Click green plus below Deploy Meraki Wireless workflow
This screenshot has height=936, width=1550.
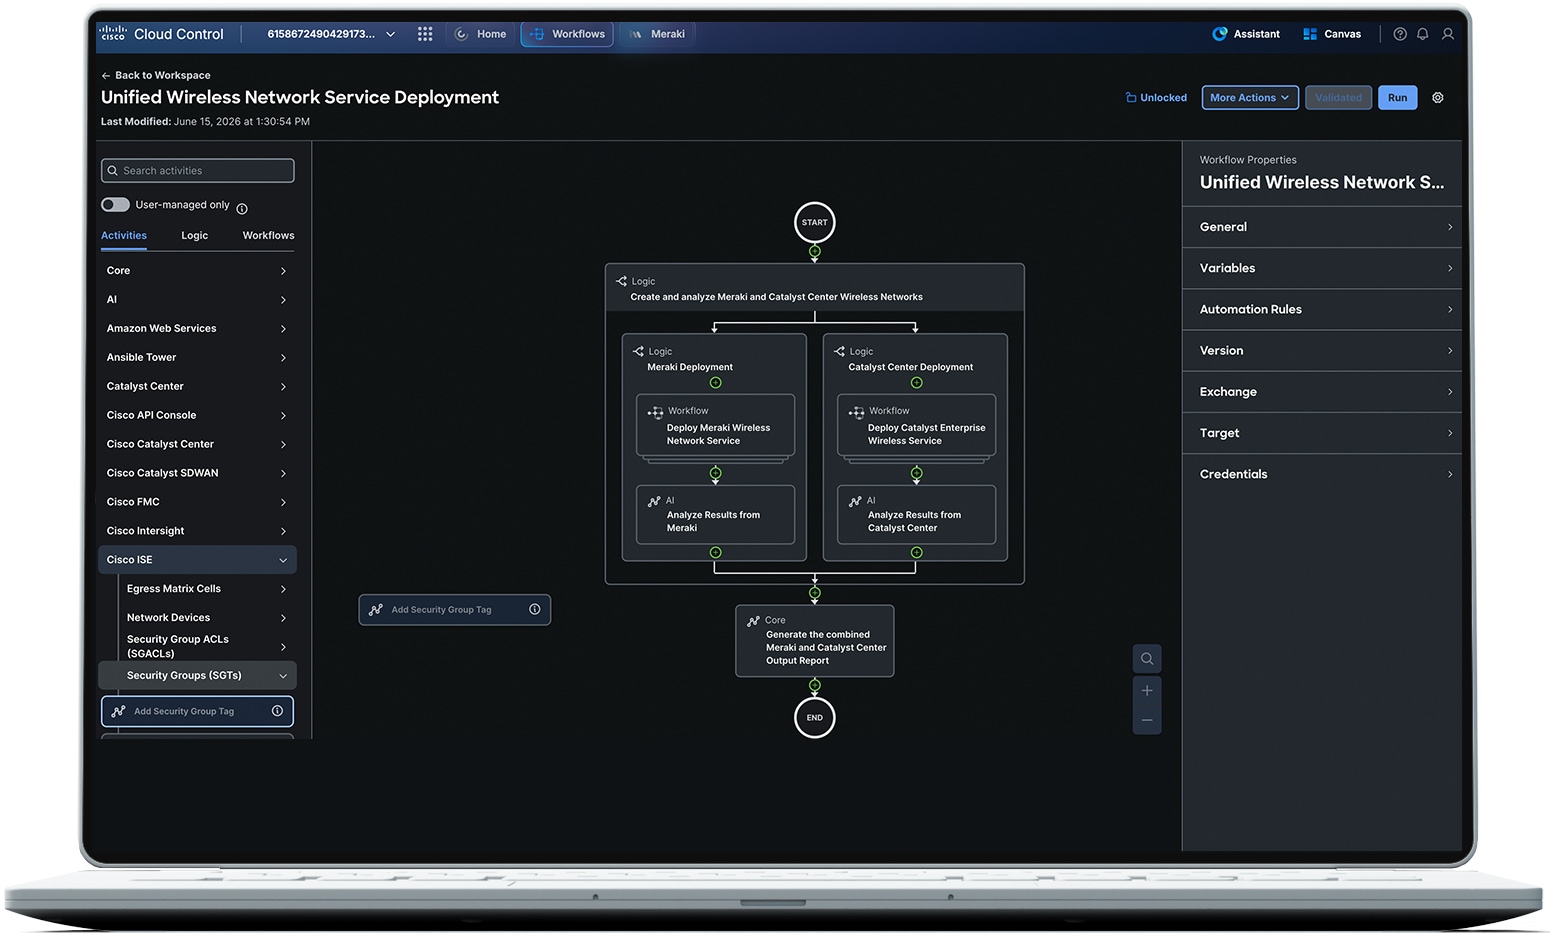point(715,472)
